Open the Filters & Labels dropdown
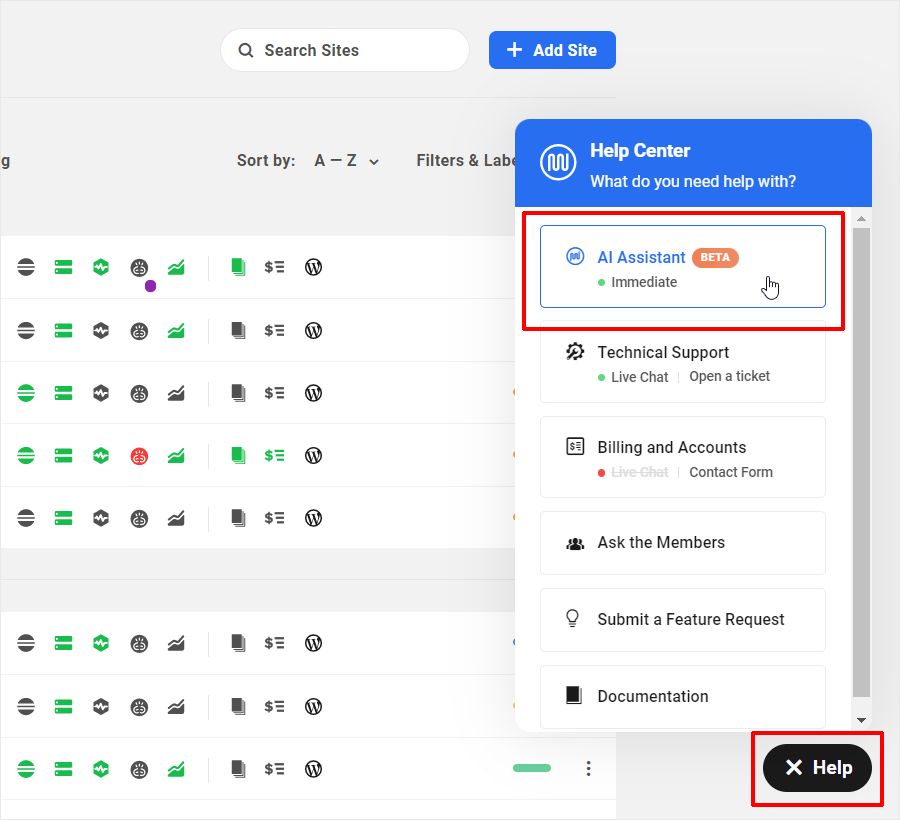Screen dimensions: 900x820 [x=466, y=161]
